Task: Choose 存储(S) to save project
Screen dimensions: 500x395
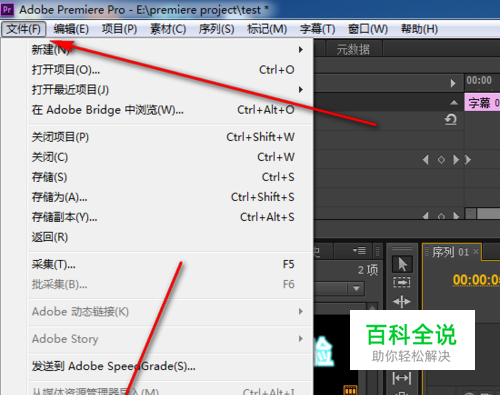Action: point(170,177)
